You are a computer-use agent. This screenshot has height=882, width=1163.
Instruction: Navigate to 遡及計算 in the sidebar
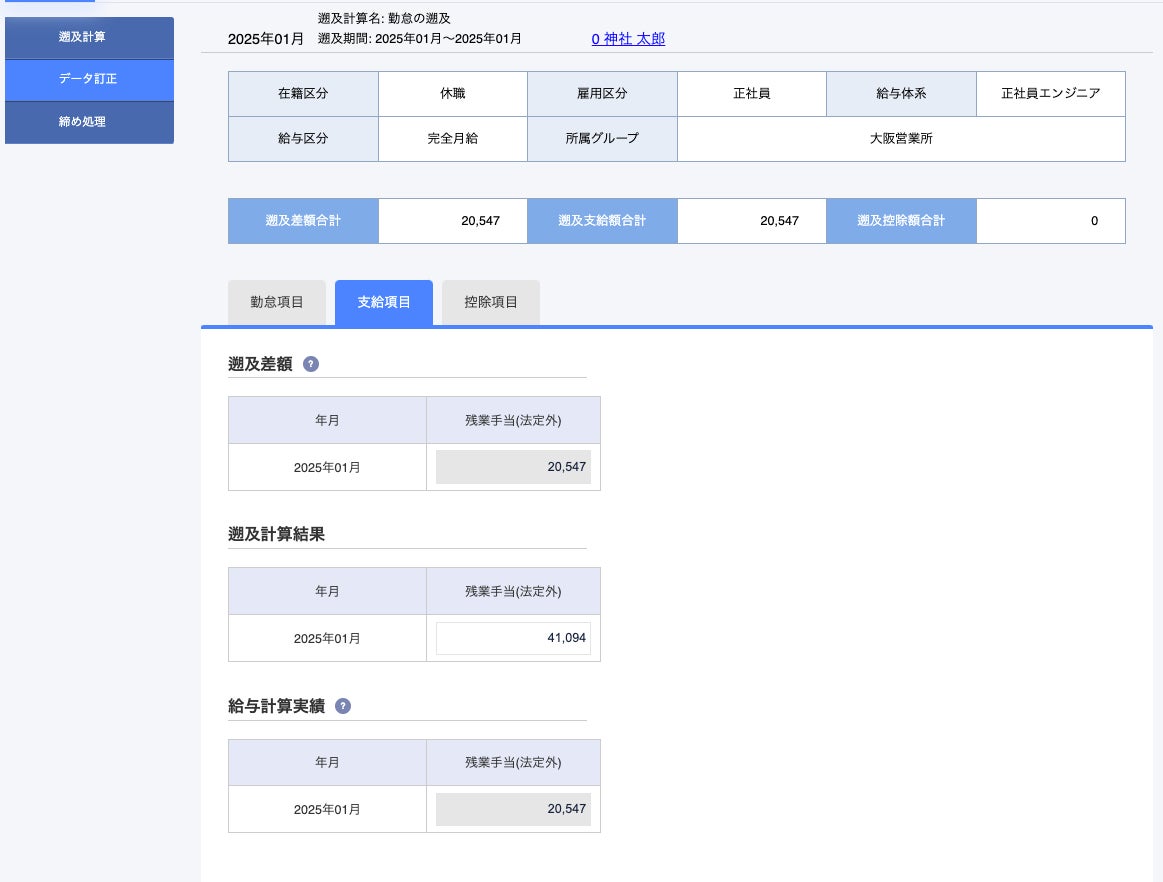tap(89, 38)
